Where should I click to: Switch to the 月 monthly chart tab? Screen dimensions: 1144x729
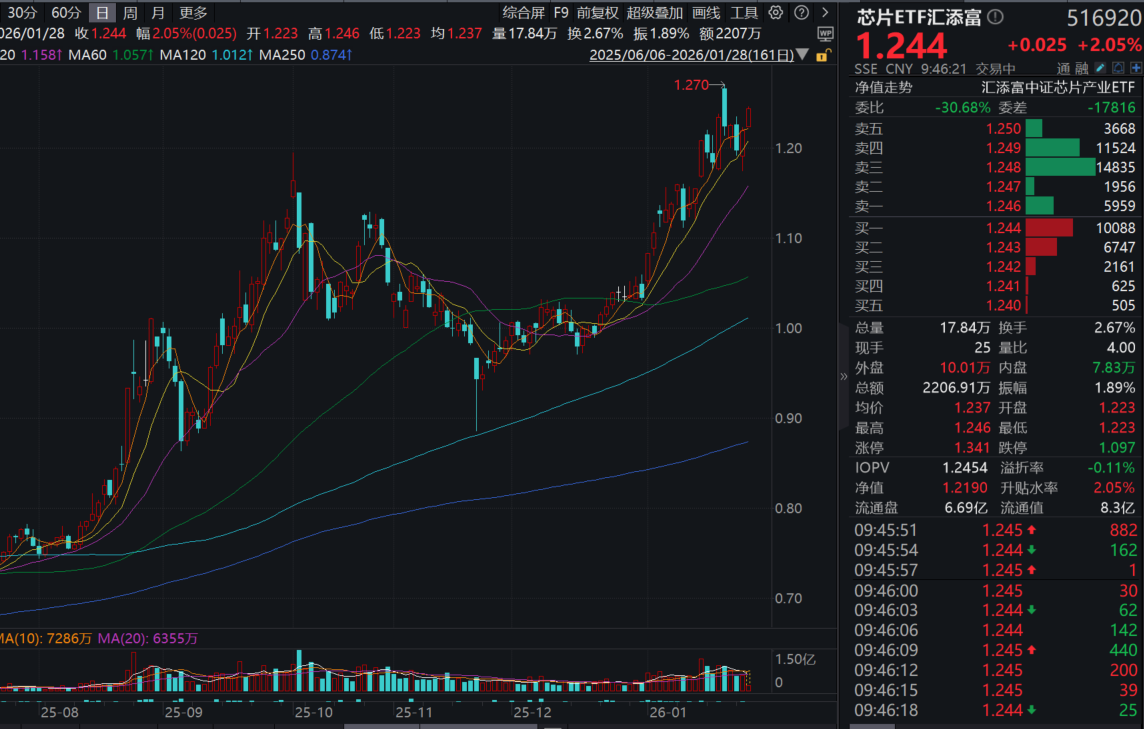pos(157,13)
